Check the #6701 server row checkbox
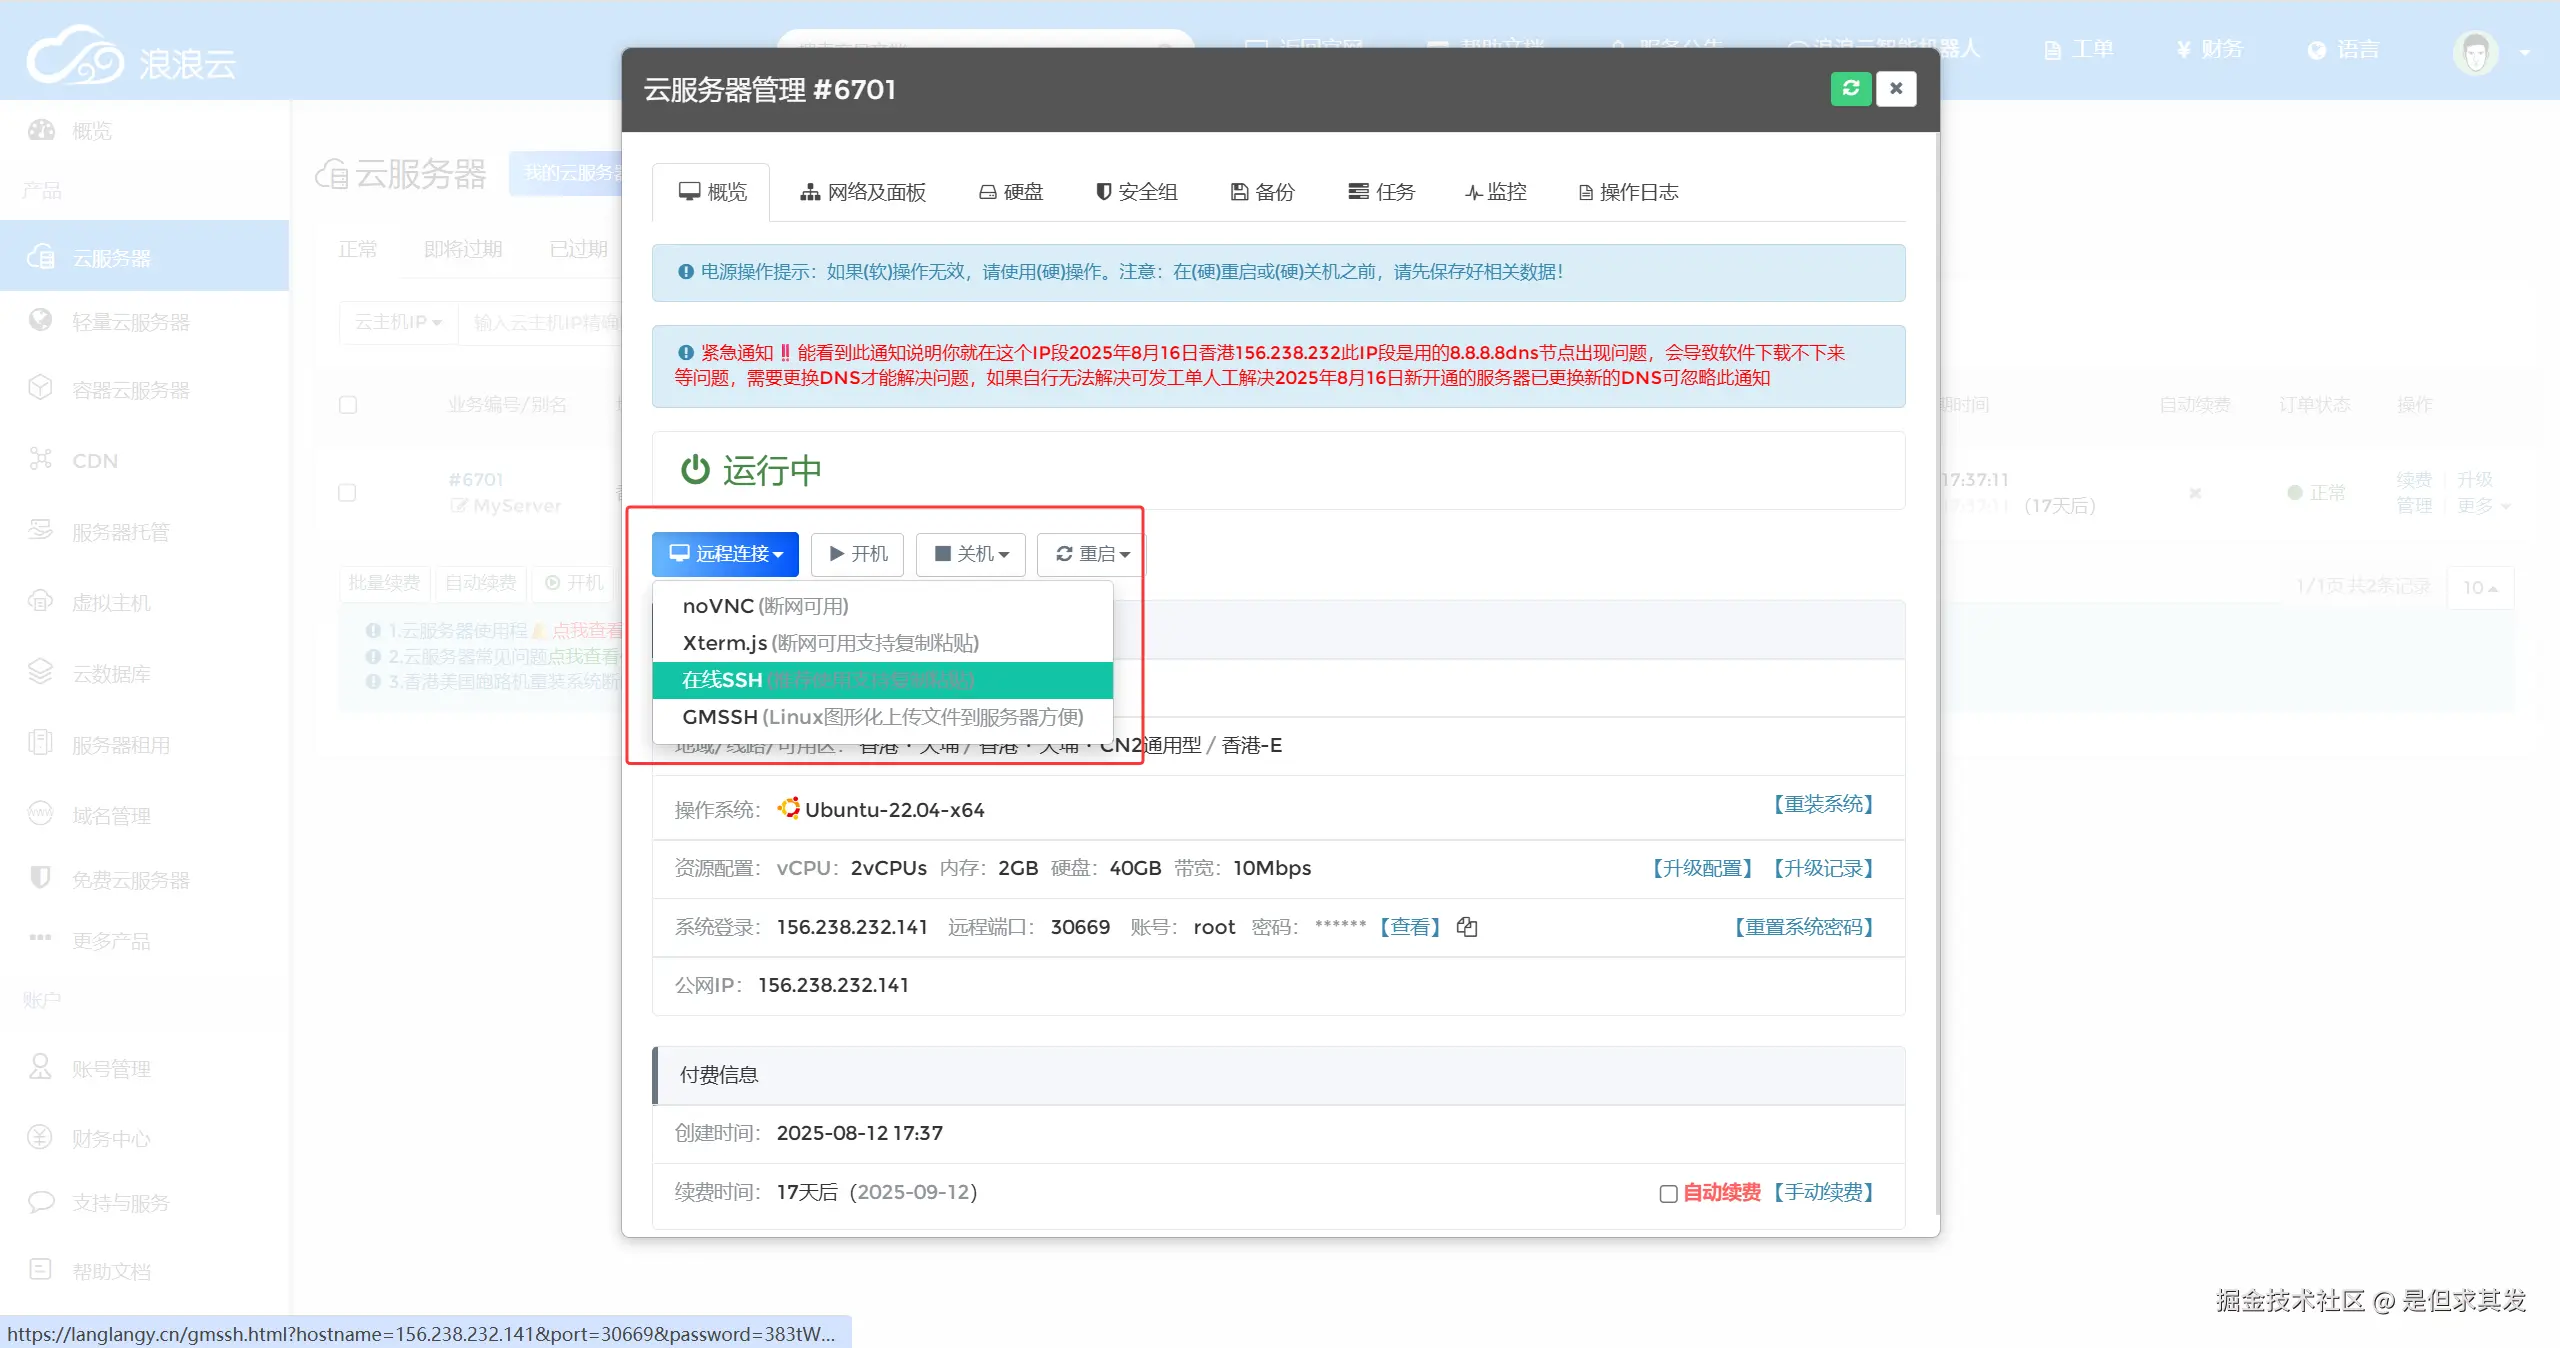The height and width of the screenshot is (1348, 2560). [347, 493]
